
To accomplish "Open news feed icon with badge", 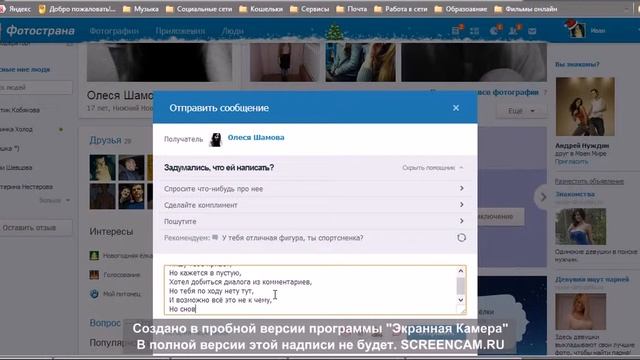I will (x=456, y=31).
